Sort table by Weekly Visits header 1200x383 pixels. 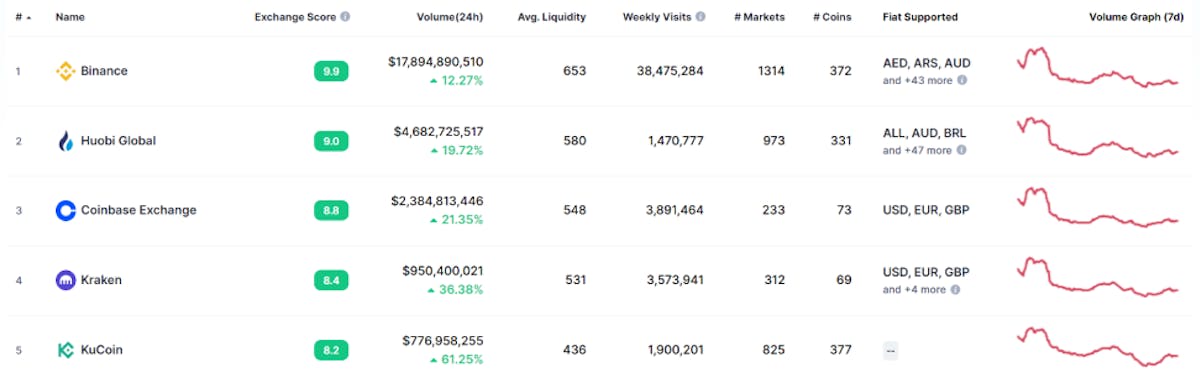click(657, 17)
